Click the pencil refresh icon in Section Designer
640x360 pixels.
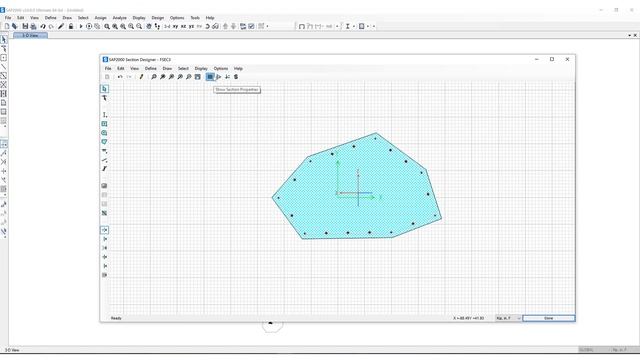(142, 77)
